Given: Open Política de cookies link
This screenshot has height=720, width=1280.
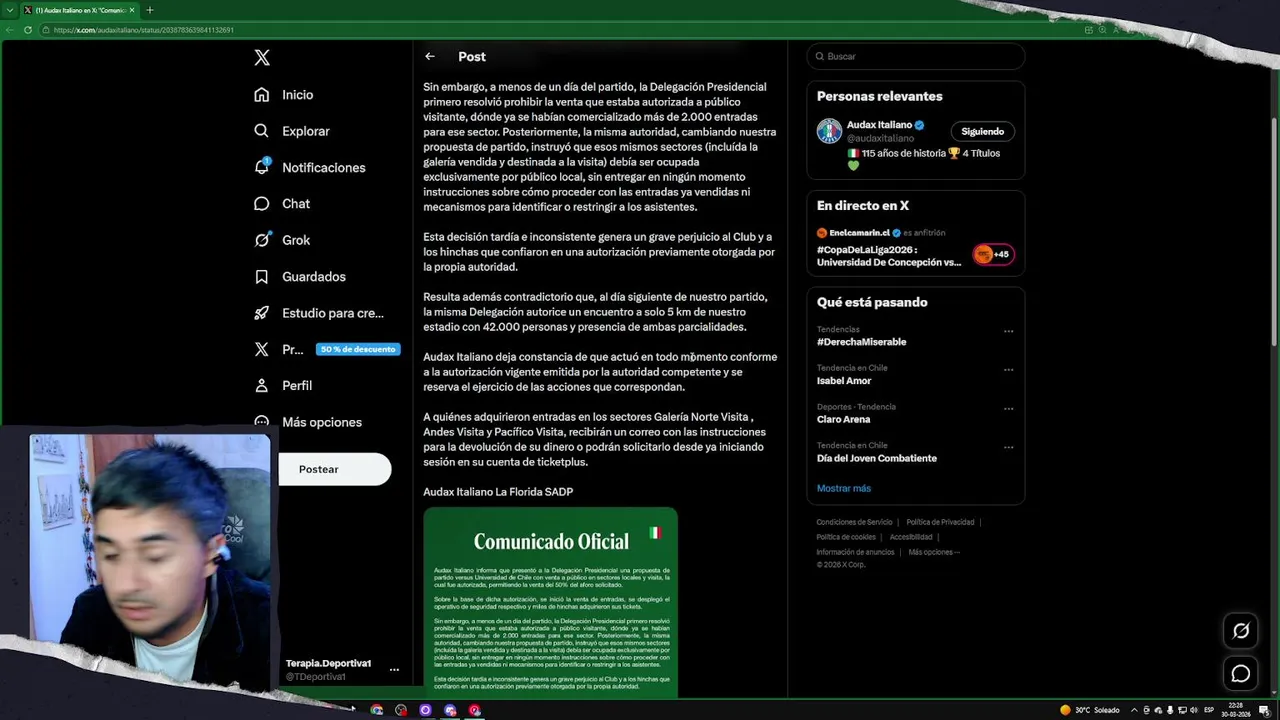Looking at the screenshot, I should pyautogui.click(x=846, y=537).
